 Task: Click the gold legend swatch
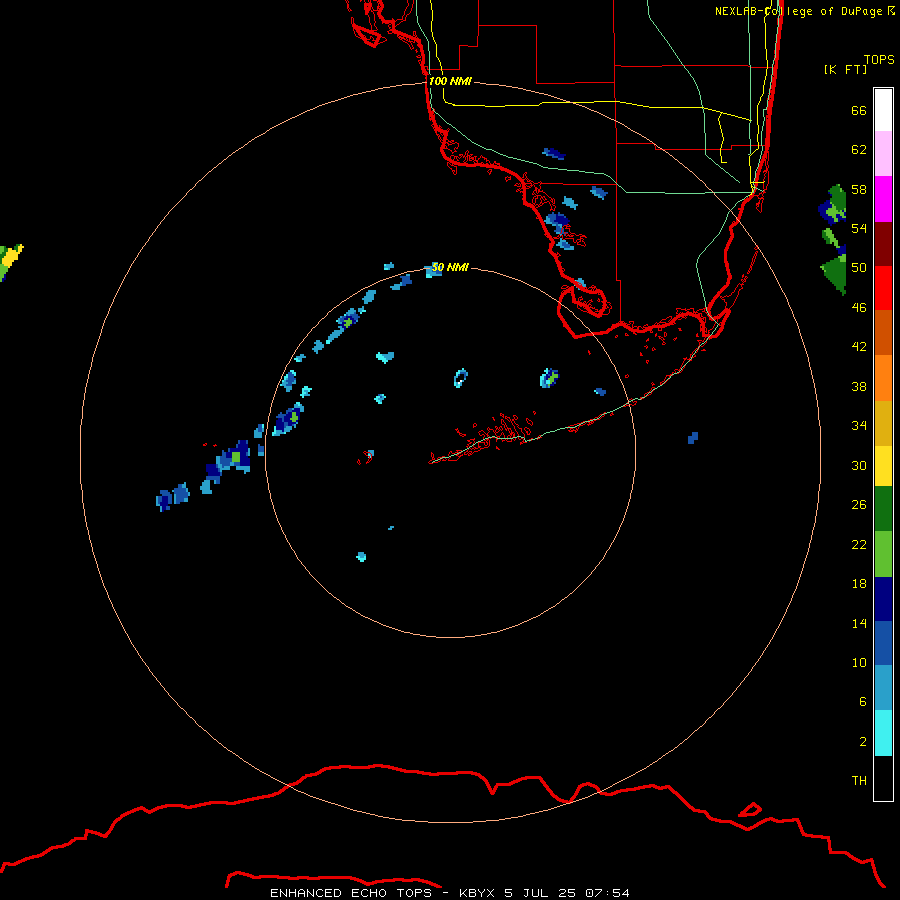point(883,423)
